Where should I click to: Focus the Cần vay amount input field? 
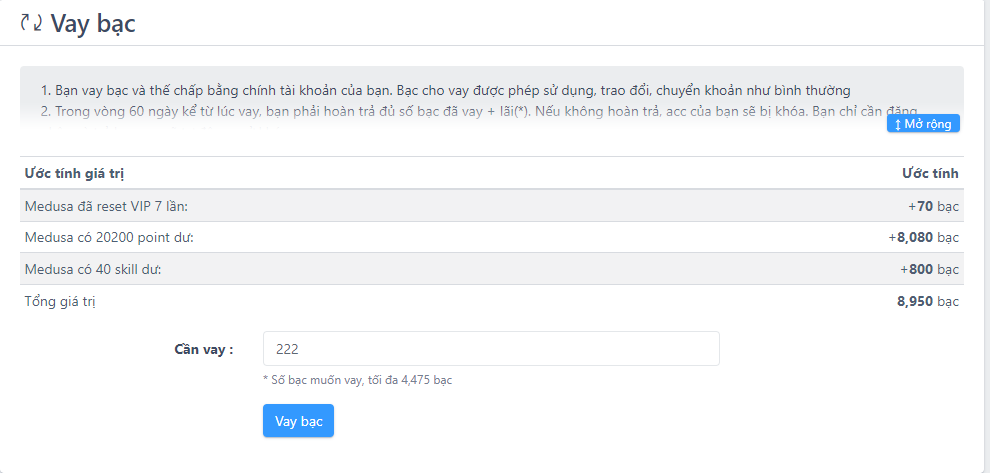click(491, 349)
